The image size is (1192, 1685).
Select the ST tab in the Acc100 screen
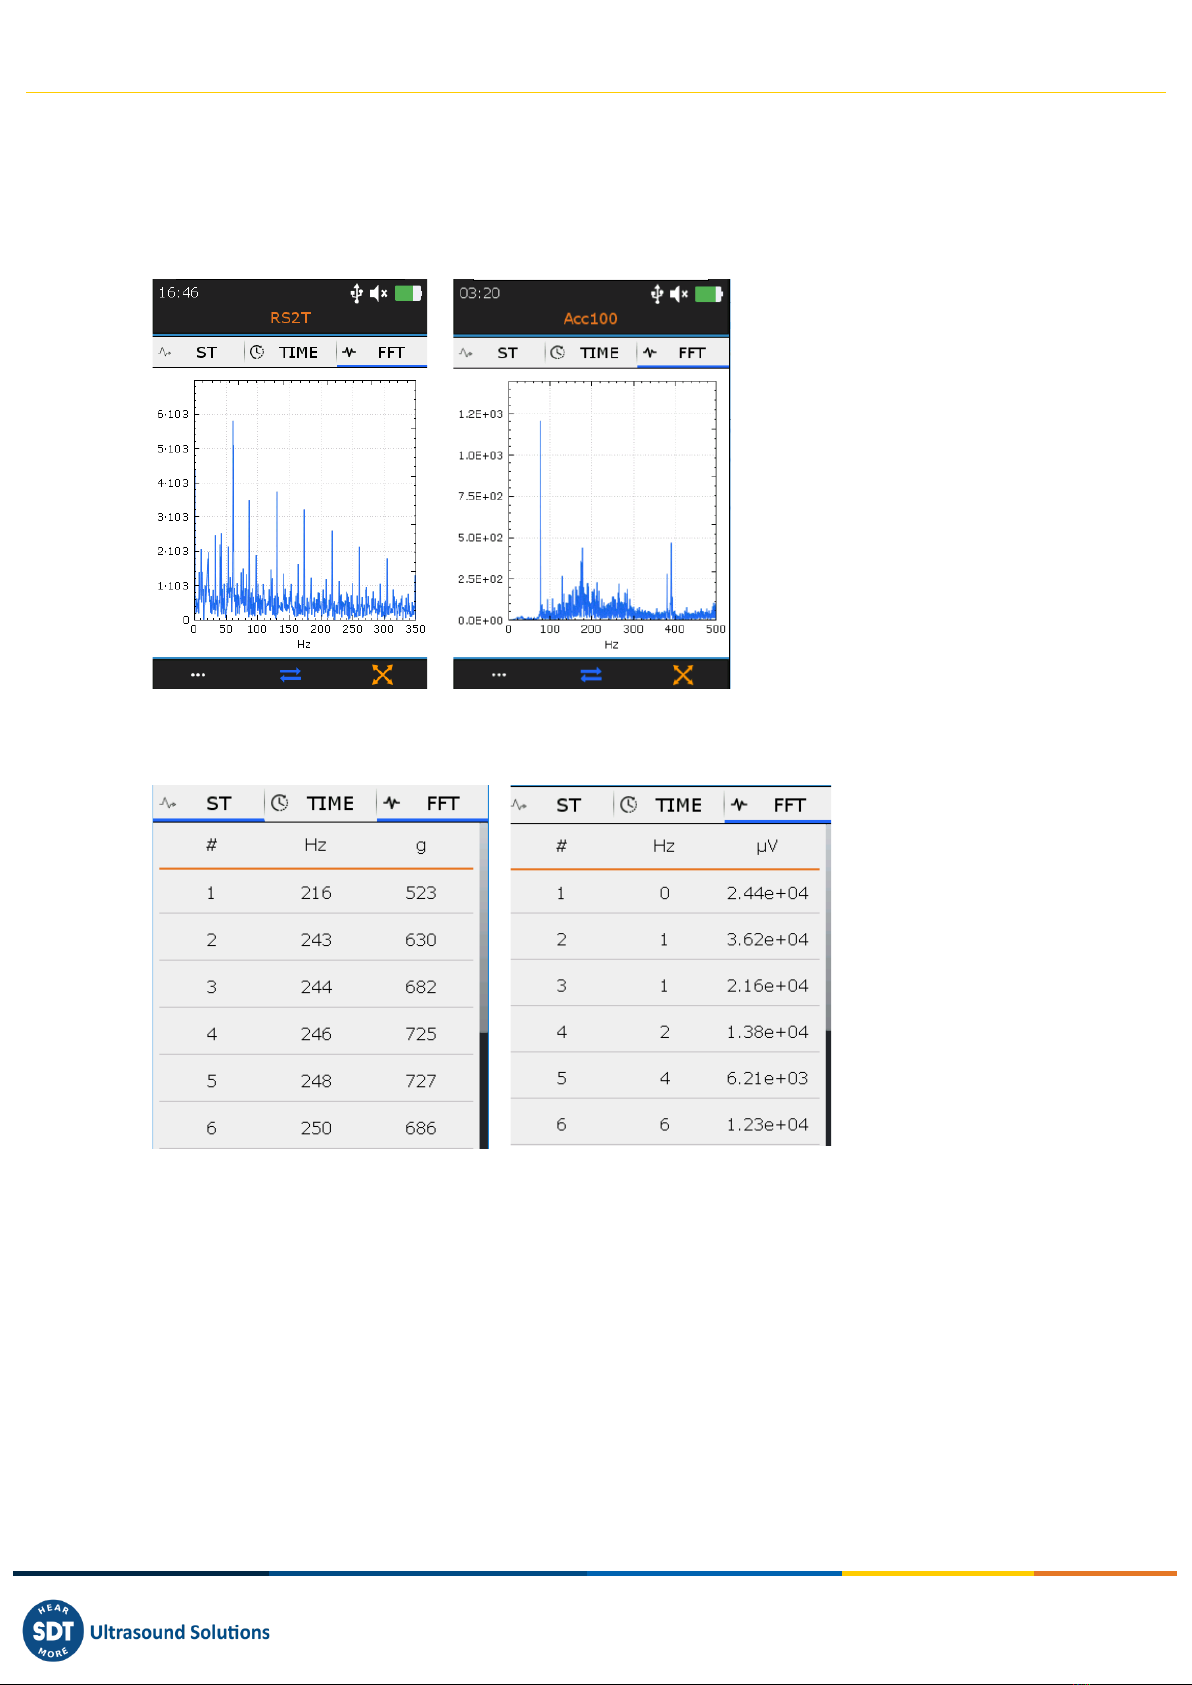498,352
